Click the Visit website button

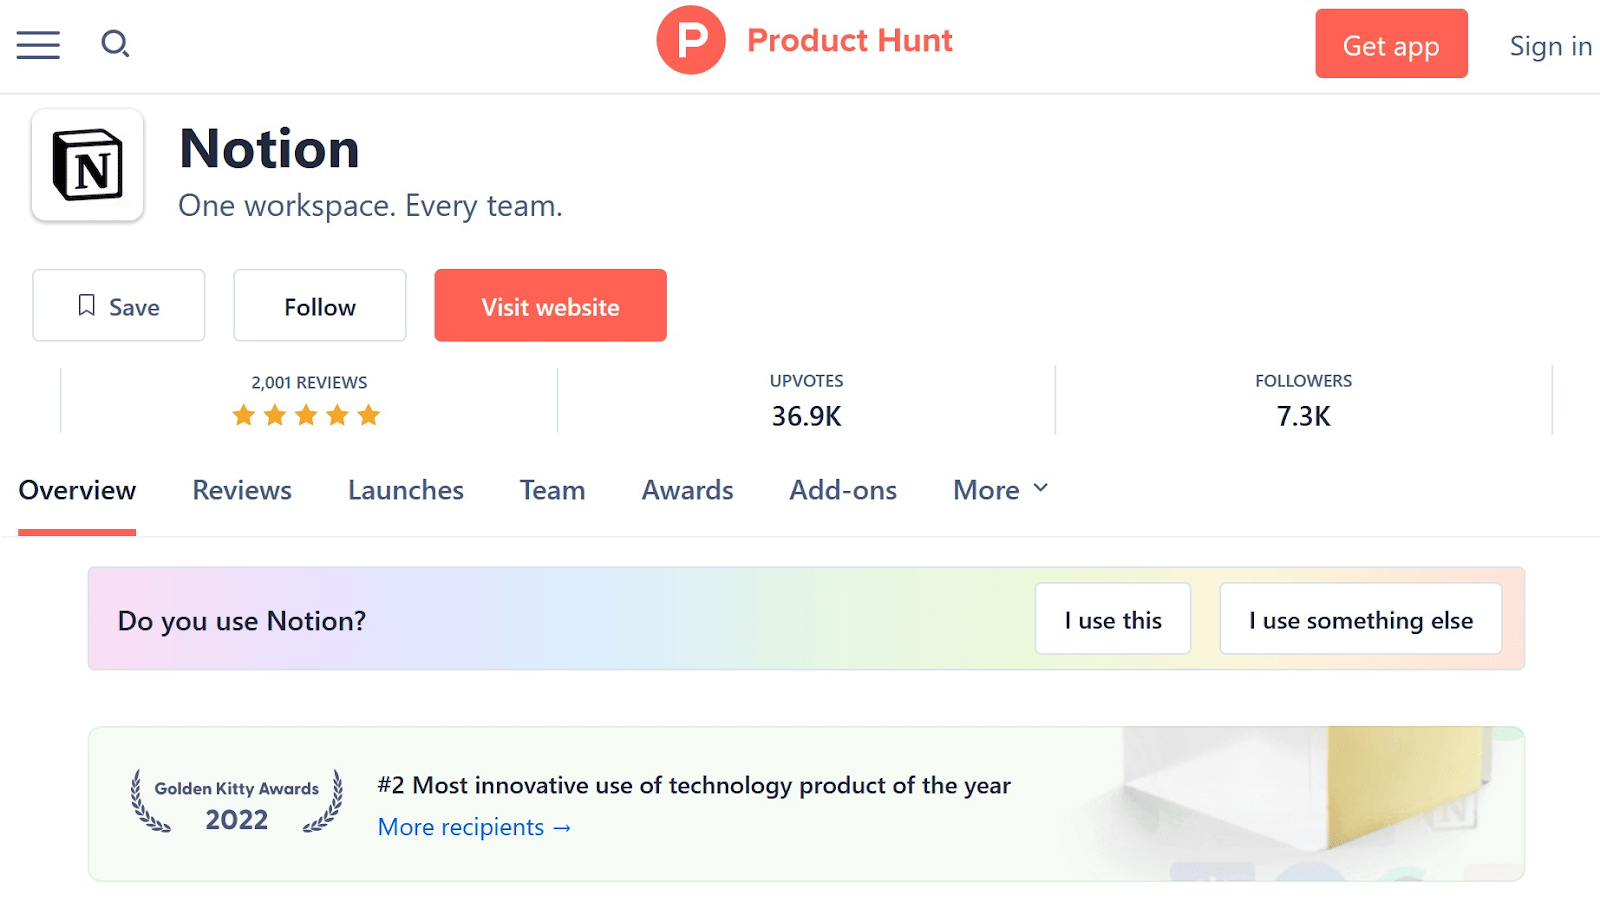click(550, 305)
